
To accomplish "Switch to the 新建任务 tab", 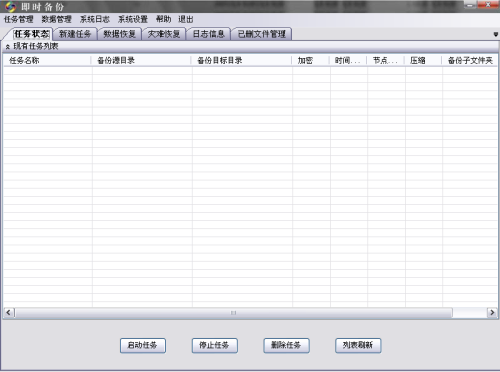I will click(75, 34).
